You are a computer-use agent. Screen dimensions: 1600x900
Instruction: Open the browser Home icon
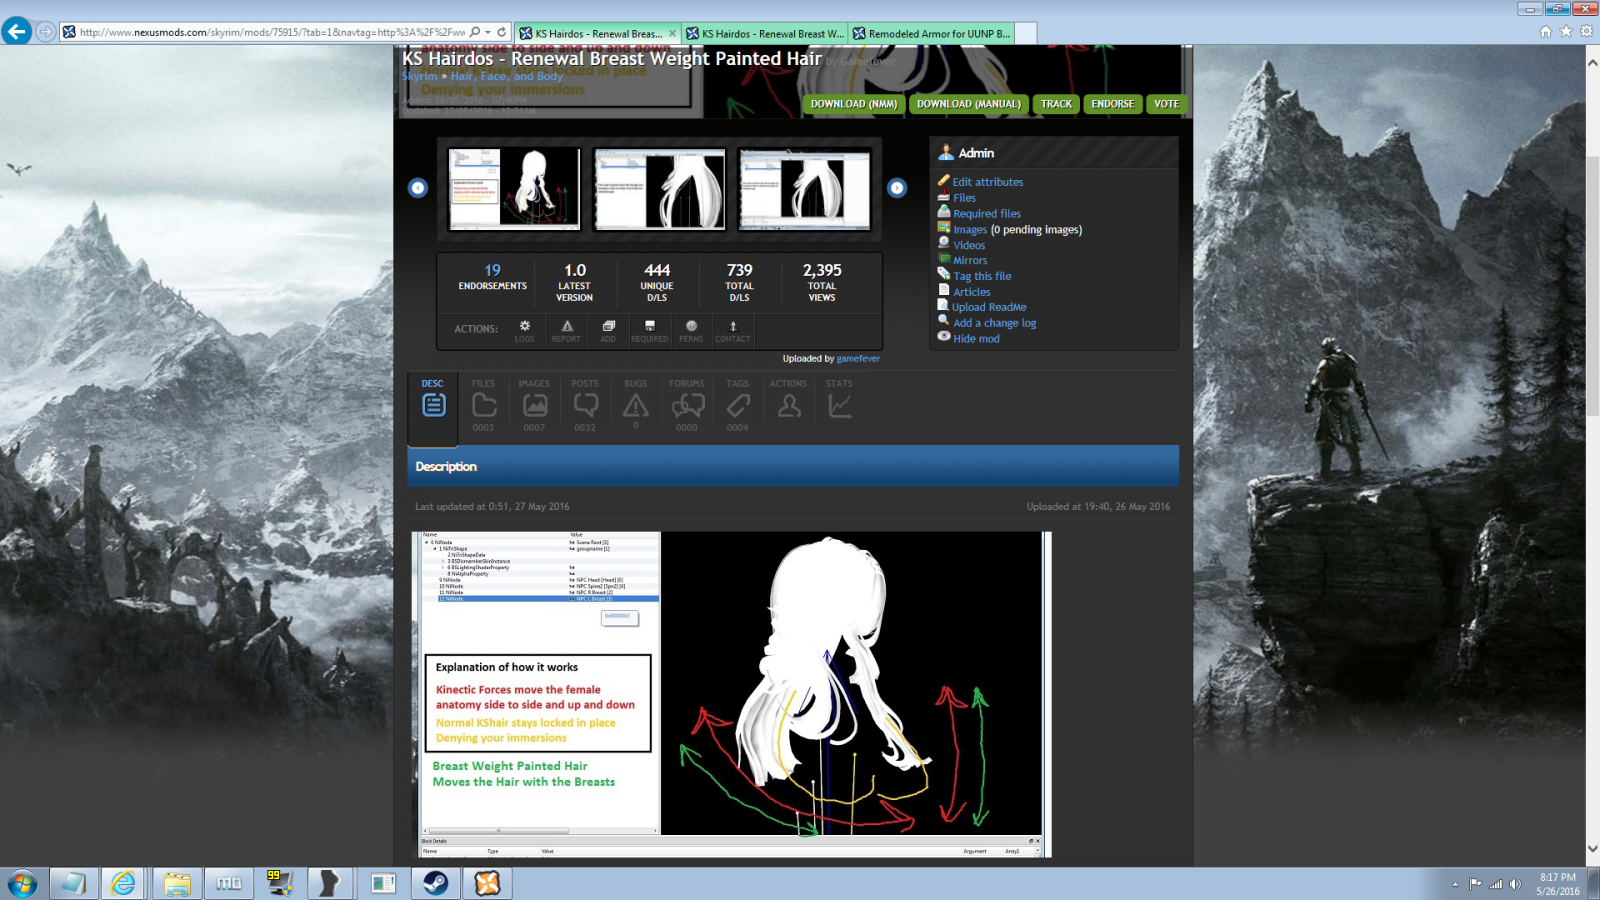1546,32
